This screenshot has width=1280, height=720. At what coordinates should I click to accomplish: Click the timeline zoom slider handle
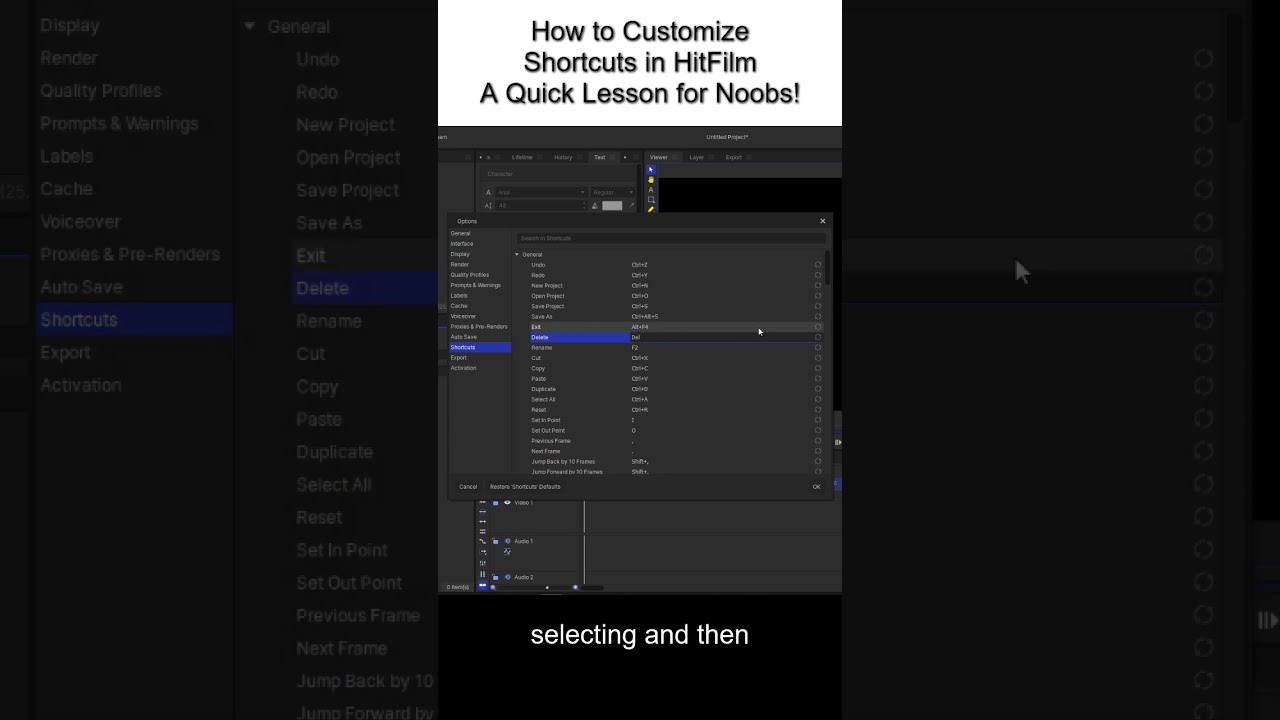pyautogui.click(x=547, y=587)
